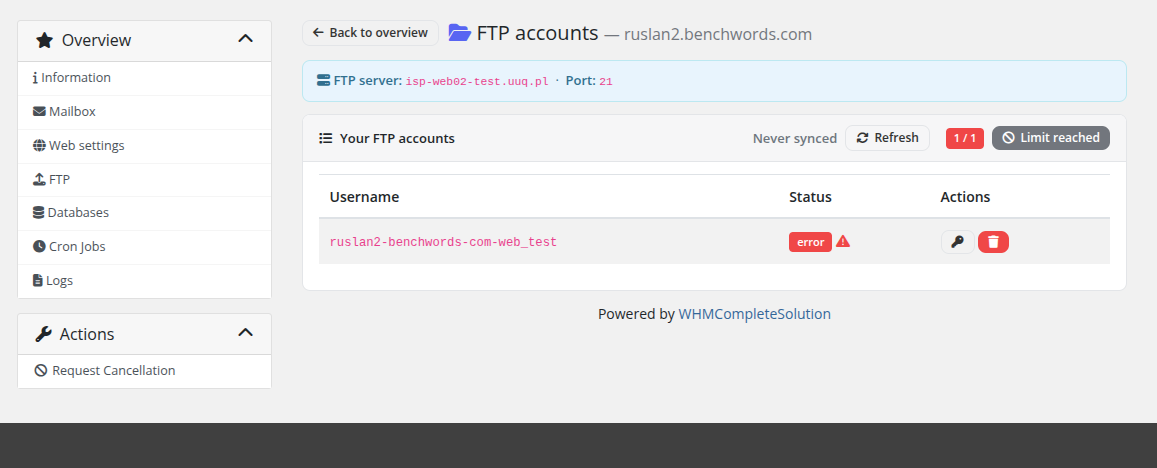
Task: Click the file icon beside Logs
Action: tap(38, 281)
